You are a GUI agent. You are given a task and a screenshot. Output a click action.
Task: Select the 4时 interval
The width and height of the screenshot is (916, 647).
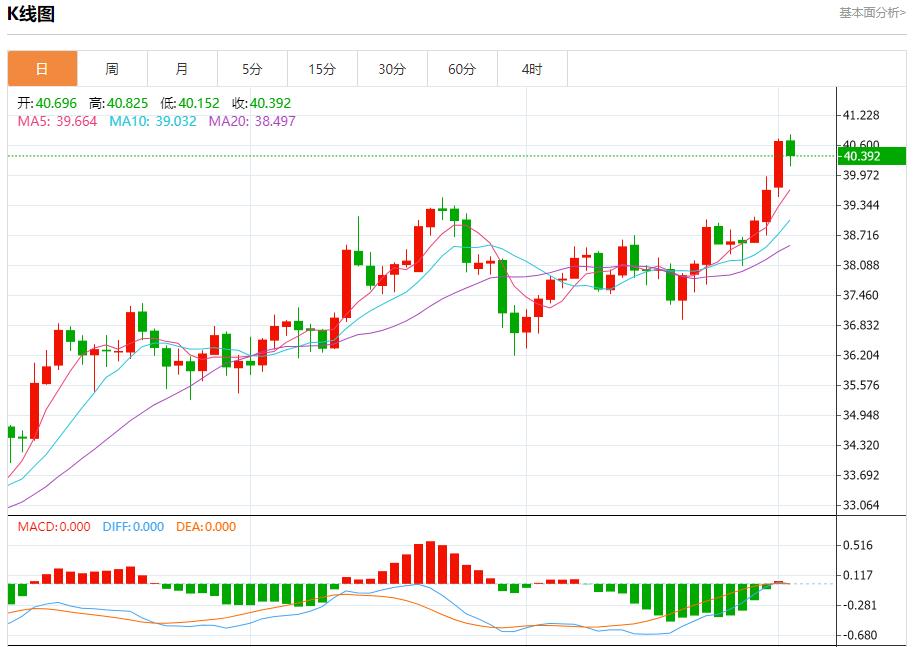pos(532,68)
